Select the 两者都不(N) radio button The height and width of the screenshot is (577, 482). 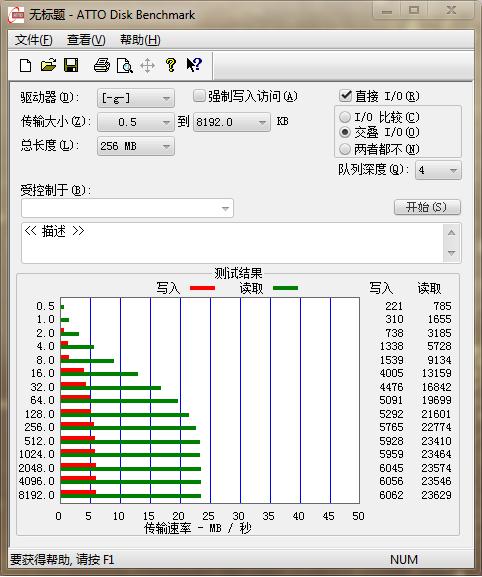click(x=345, y=149)
